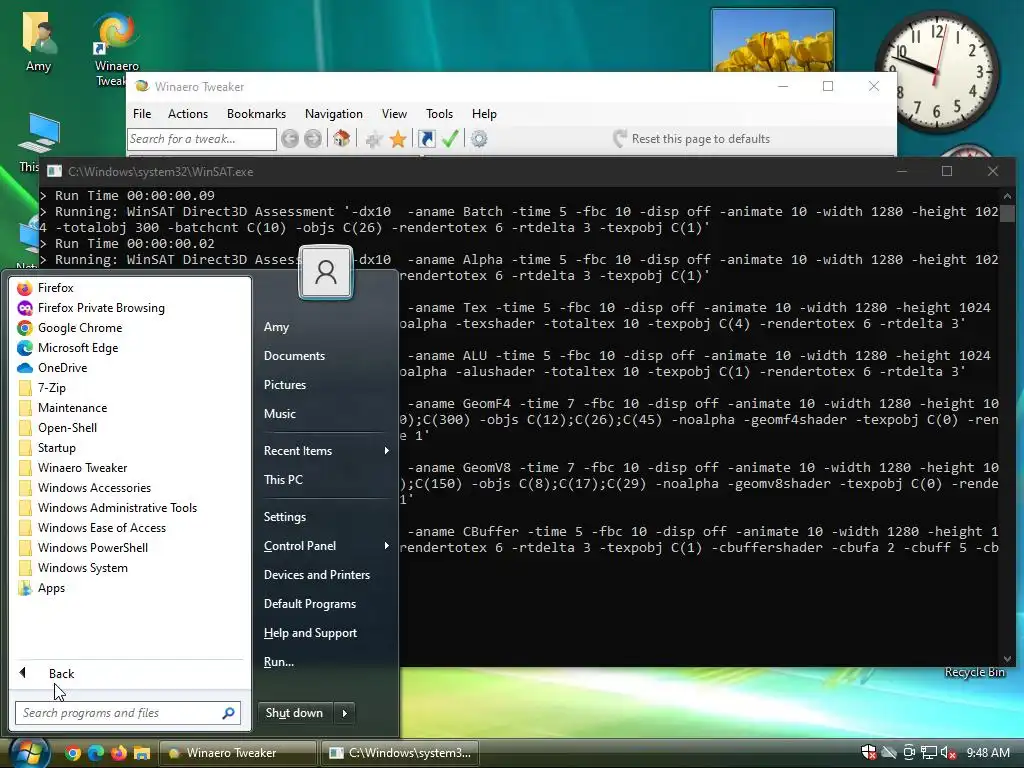
Task: Expand the Control Panel submenu
Action: point(327,546)
